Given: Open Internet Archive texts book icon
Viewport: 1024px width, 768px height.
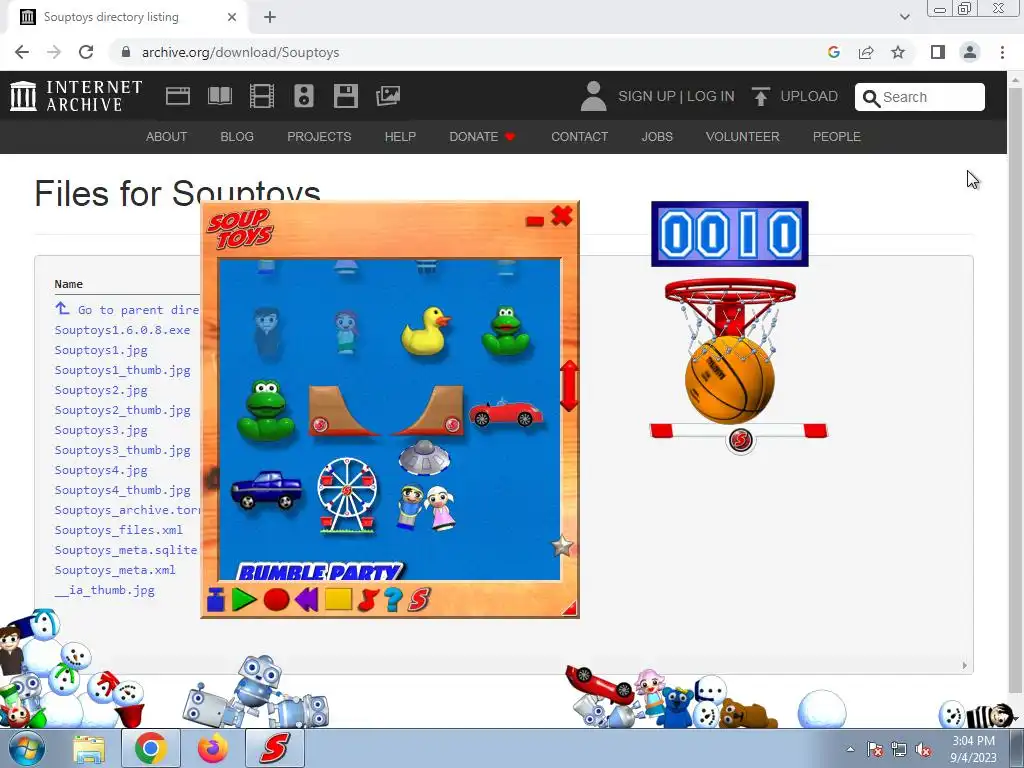Looking at the screenshot, I should 219,96.
